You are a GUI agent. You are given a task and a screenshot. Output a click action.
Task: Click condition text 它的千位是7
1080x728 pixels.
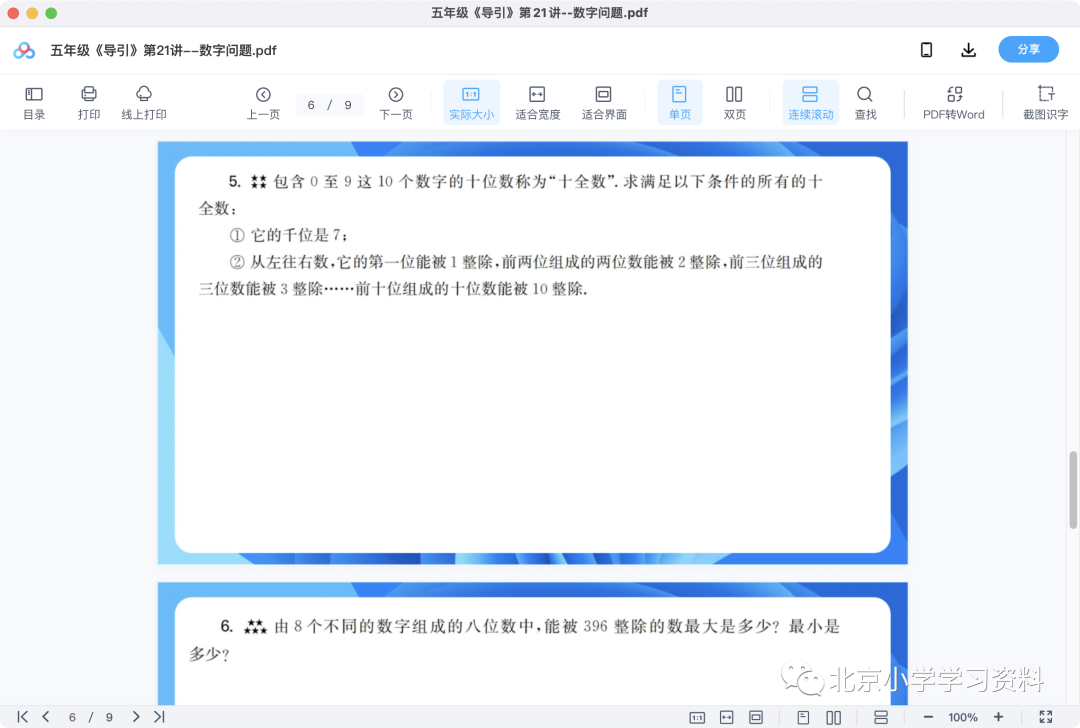point(299,235)
